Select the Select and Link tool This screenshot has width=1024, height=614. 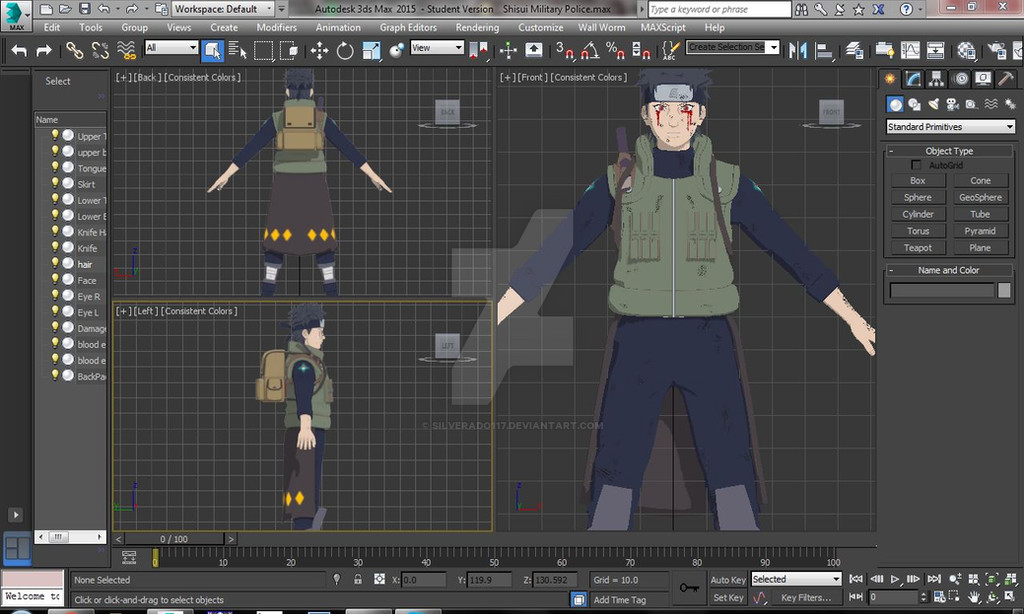click(x=74, y=50)
